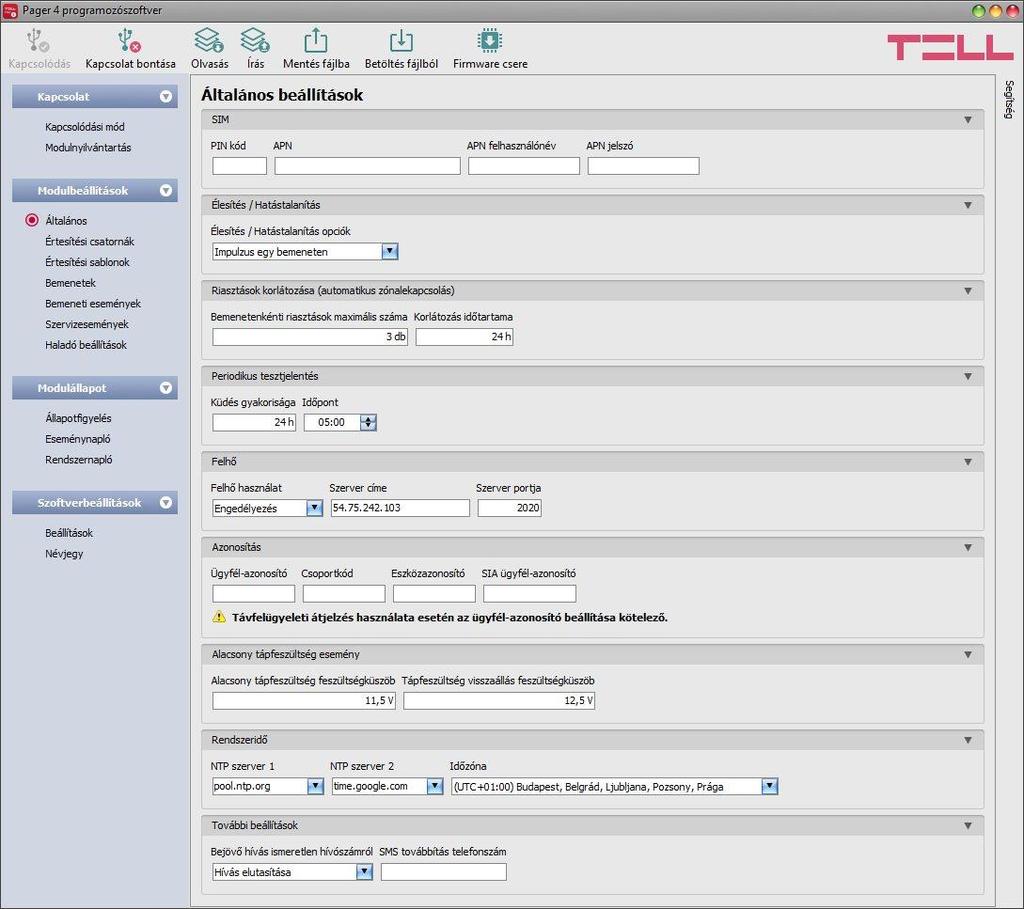Click the Szerver címe field

[x=400, y=508]
